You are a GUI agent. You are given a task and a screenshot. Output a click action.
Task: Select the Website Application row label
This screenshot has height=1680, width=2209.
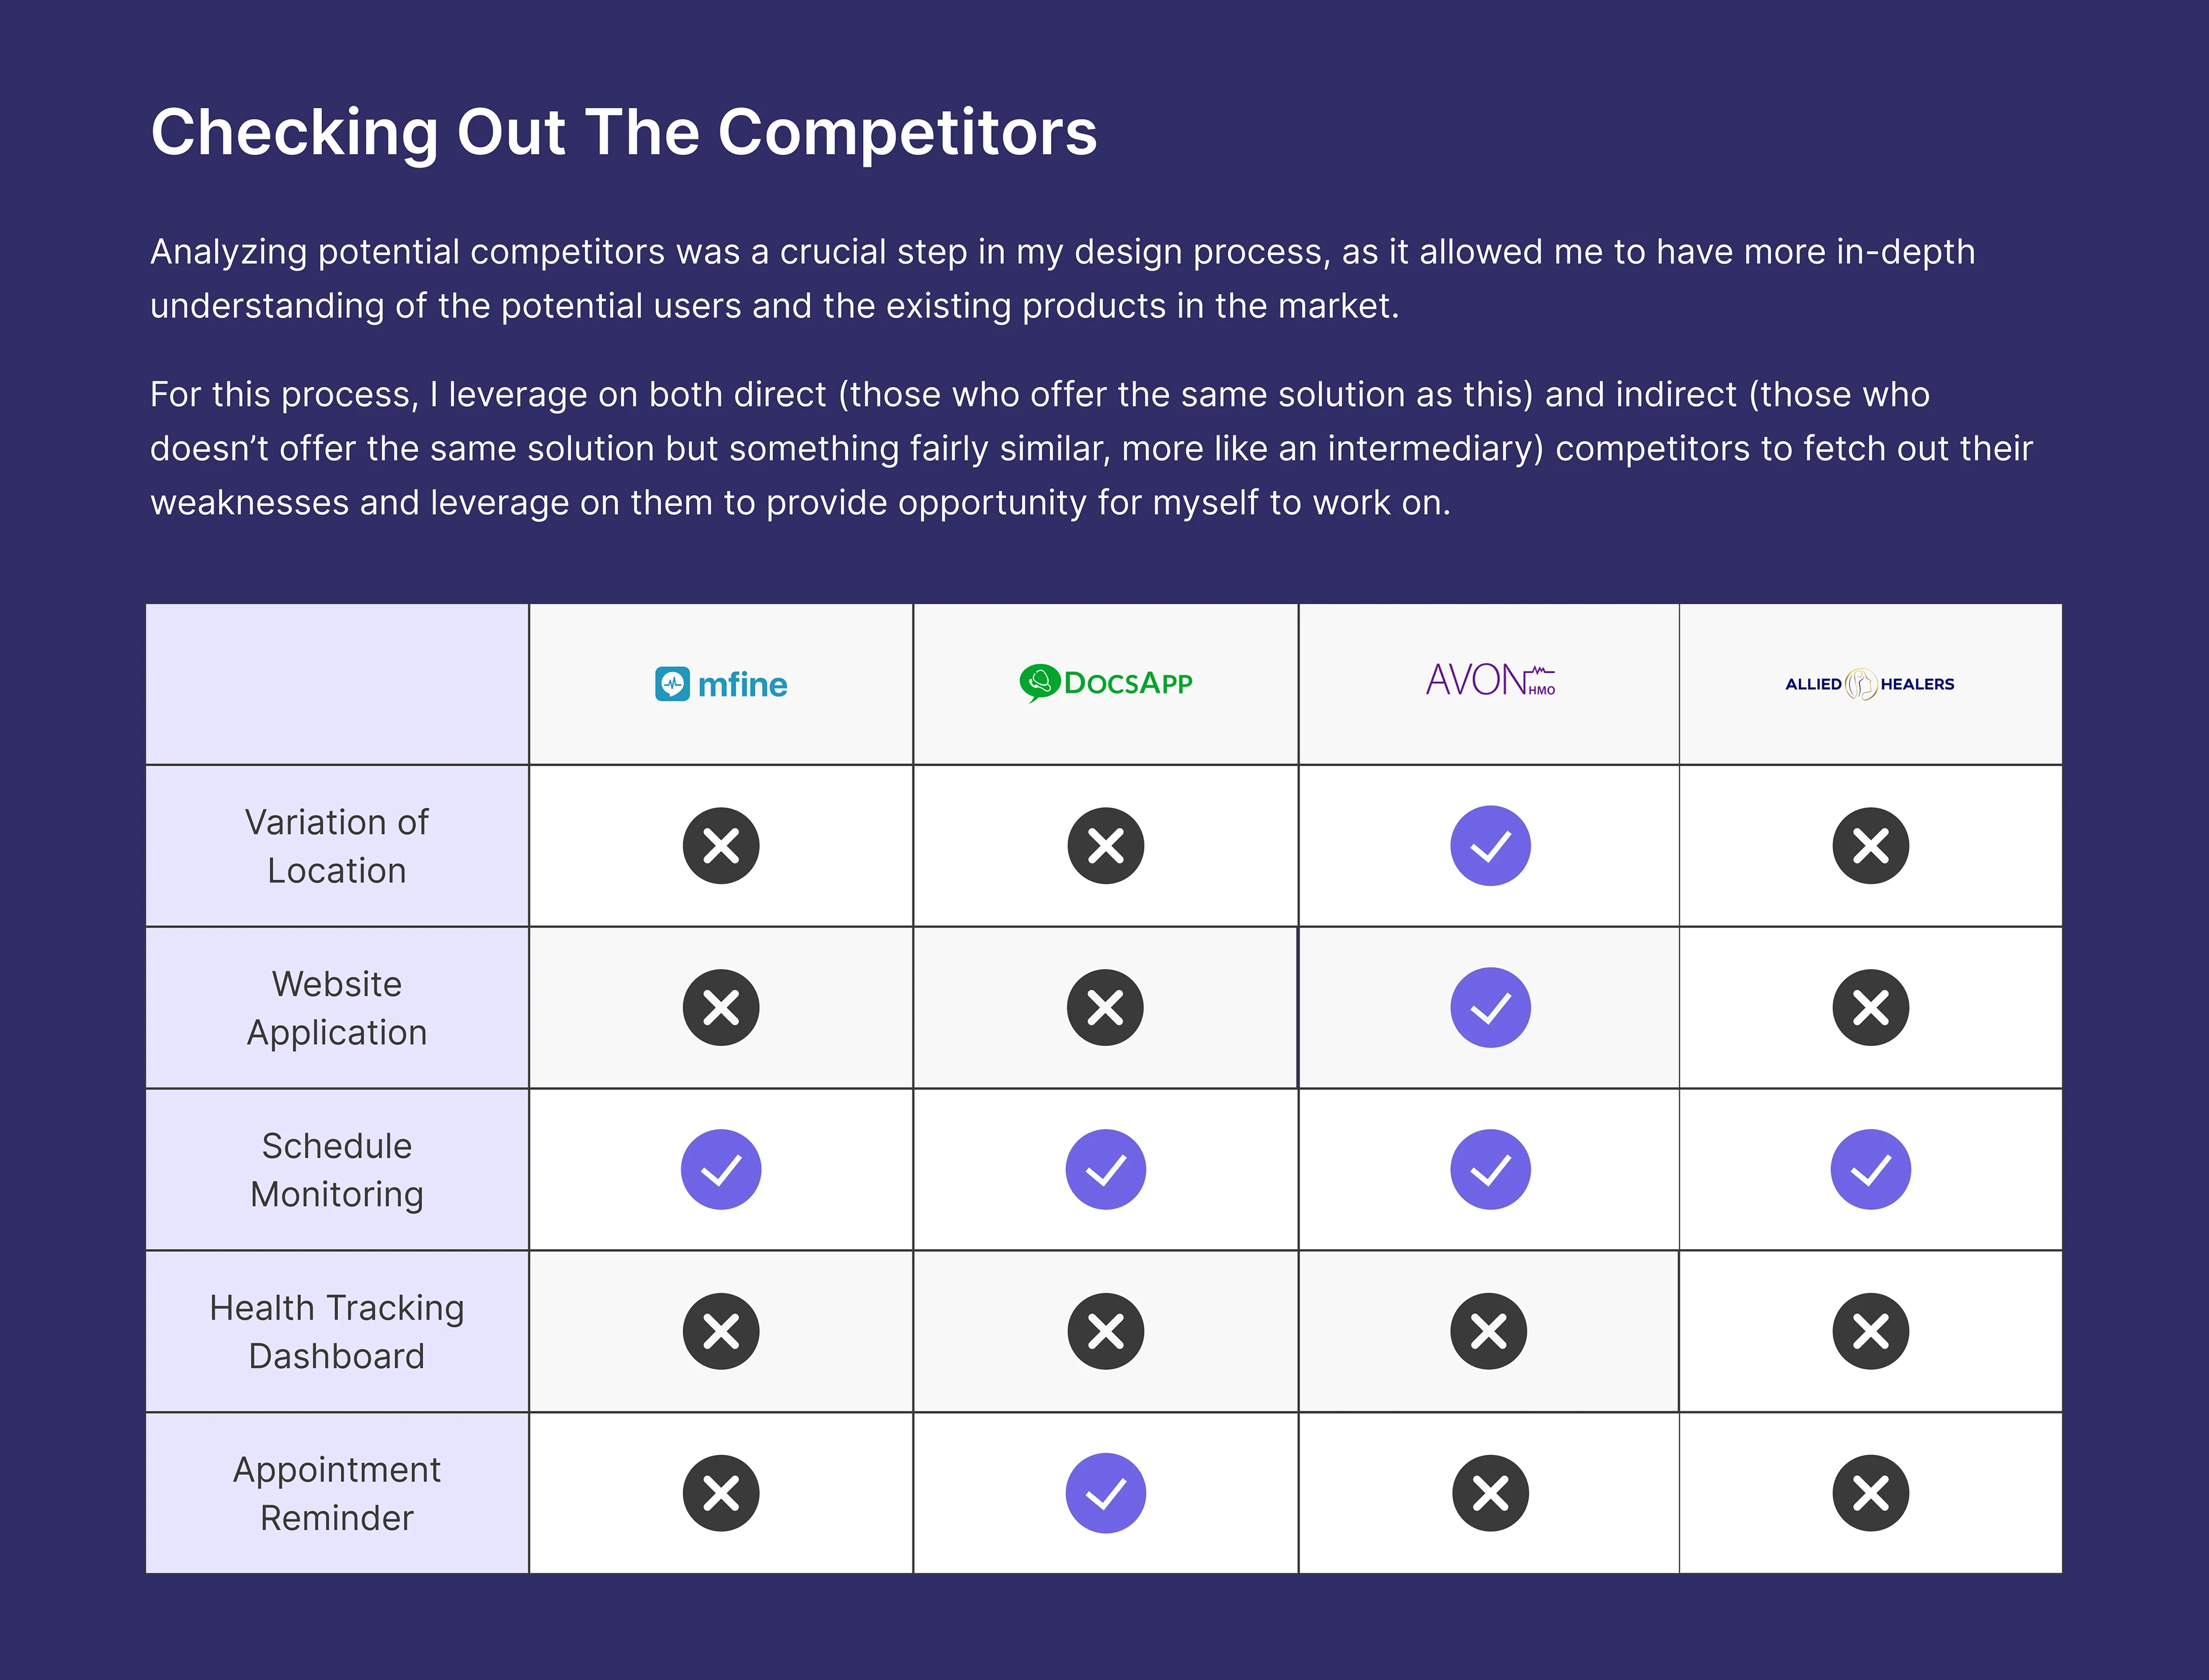tap(337, 1008)
